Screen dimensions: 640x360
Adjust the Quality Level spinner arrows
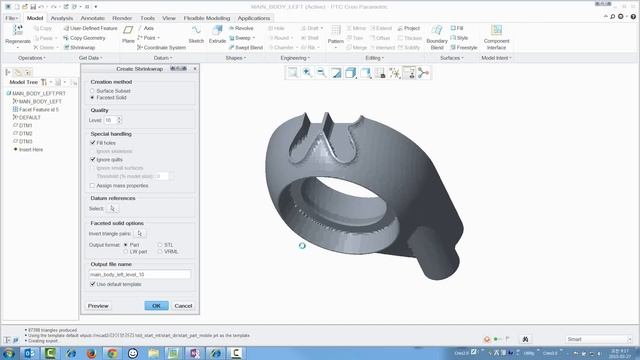[119, 120]
